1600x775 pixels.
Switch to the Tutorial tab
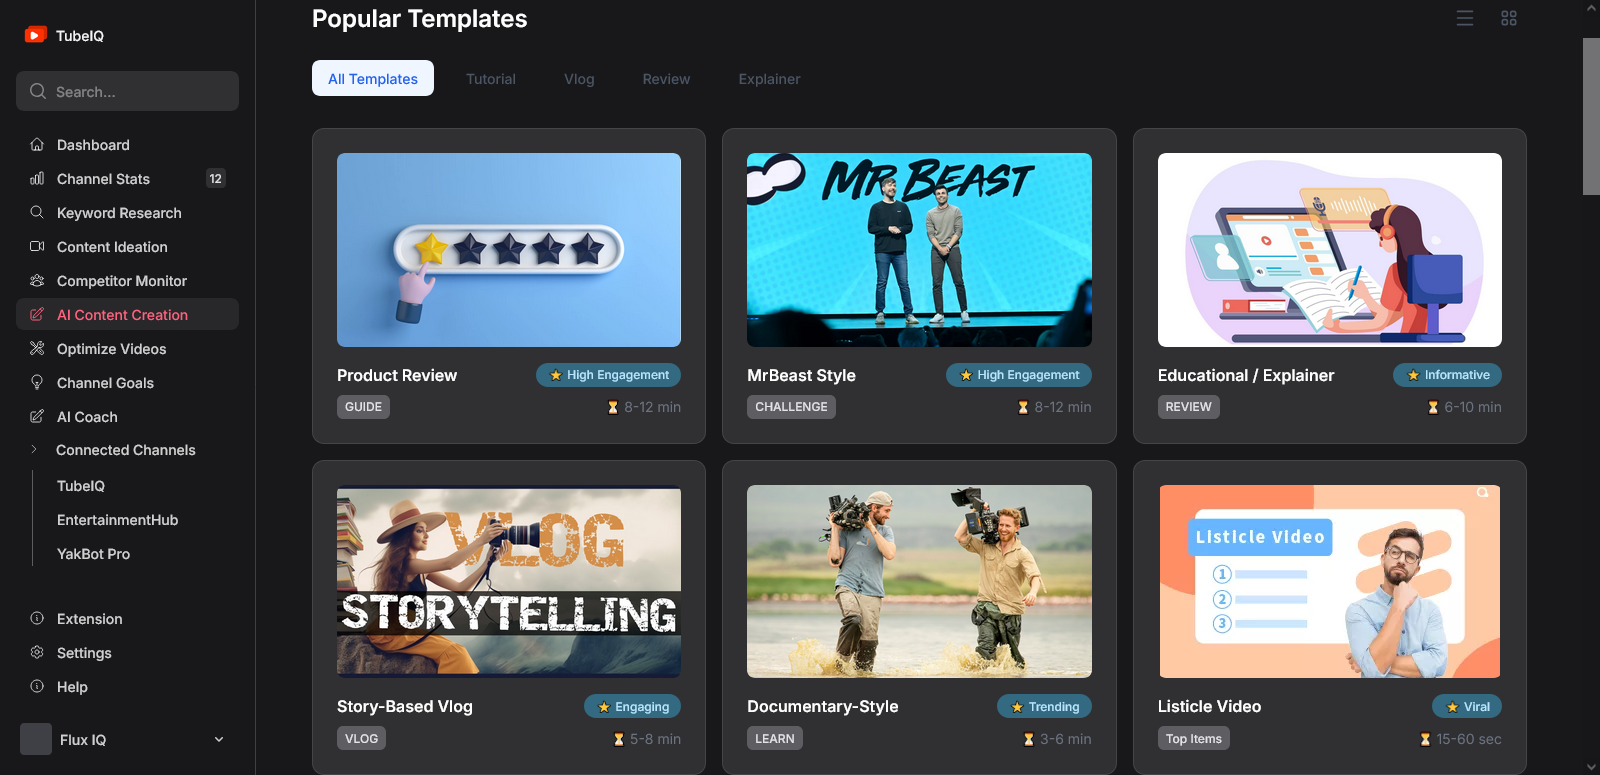click(x=491, y=78)
